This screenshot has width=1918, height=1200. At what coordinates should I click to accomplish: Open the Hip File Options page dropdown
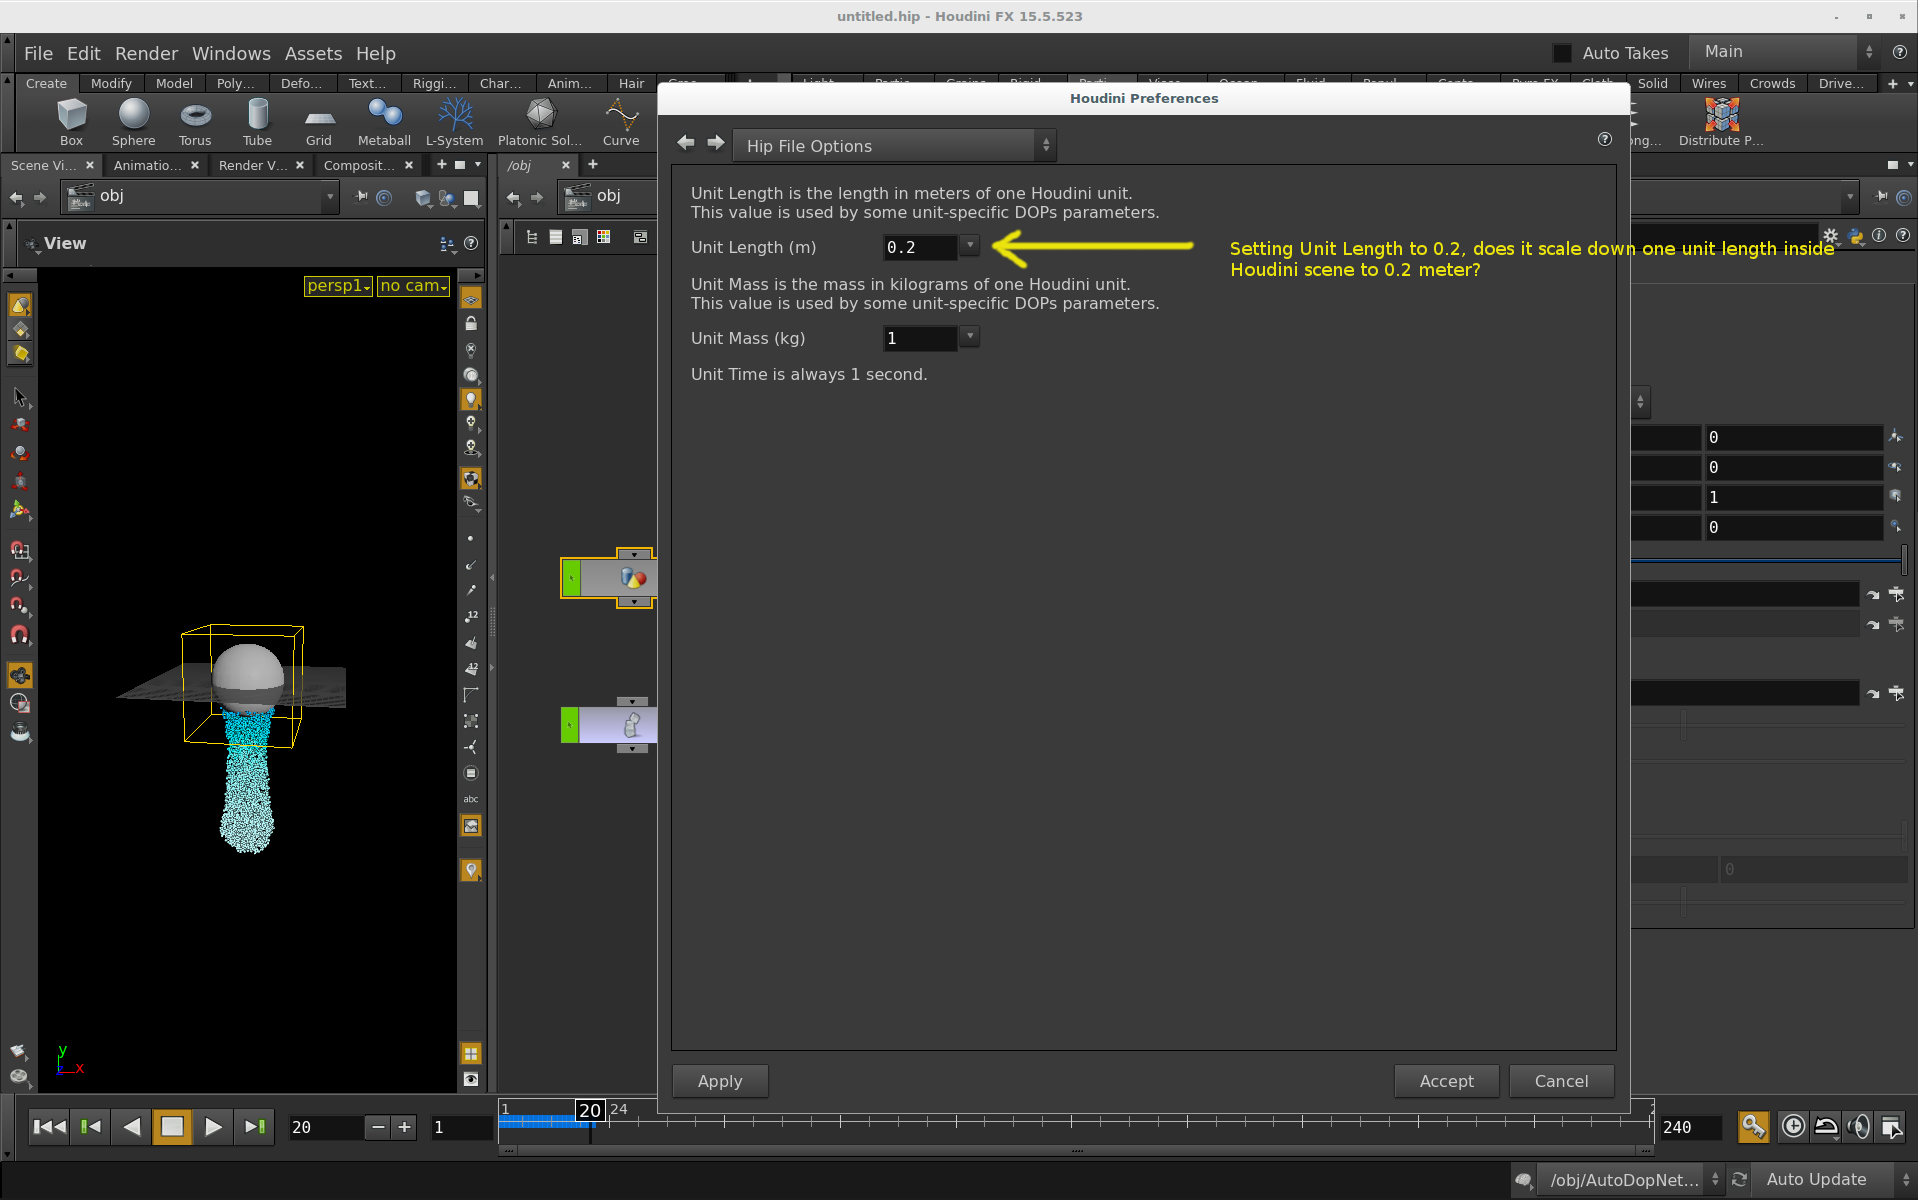coord(894,146)
